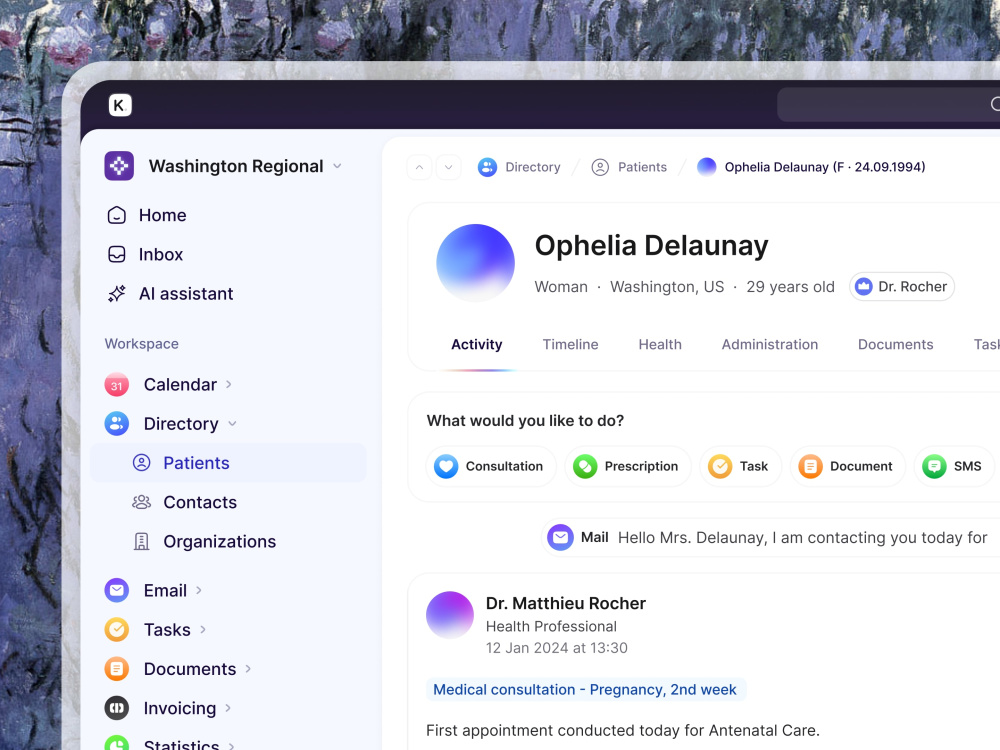This screenshot has width=1000, height=750.
Task: Expand the Calendar section chevron
Action: [229, 385]
